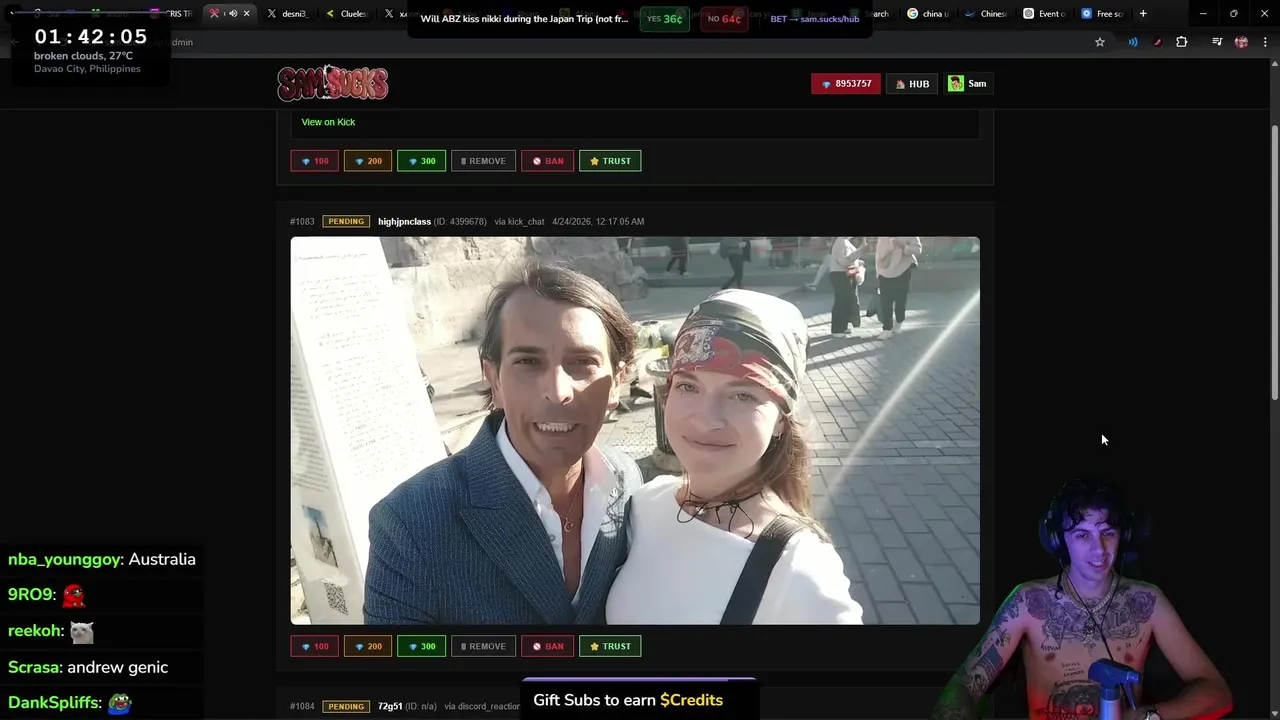Click the bet question about the Japan Trip
This screenshot has height=720, width=1280.
click(524, 19)
